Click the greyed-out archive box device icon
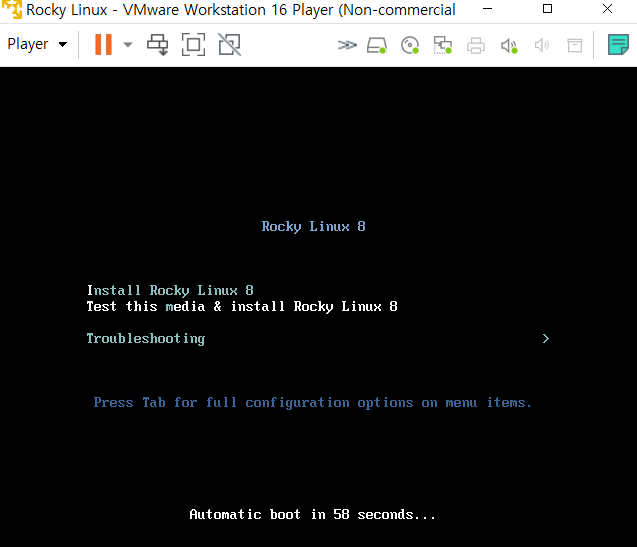 [x=575, y=45]
